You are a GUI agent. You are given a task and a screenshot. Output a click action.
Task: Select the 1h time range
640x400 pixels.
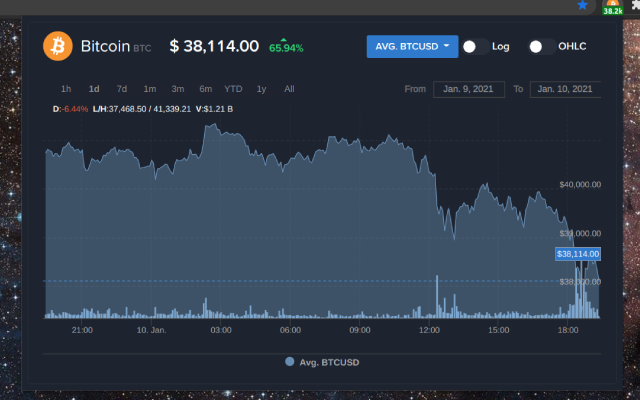[66, 89]
